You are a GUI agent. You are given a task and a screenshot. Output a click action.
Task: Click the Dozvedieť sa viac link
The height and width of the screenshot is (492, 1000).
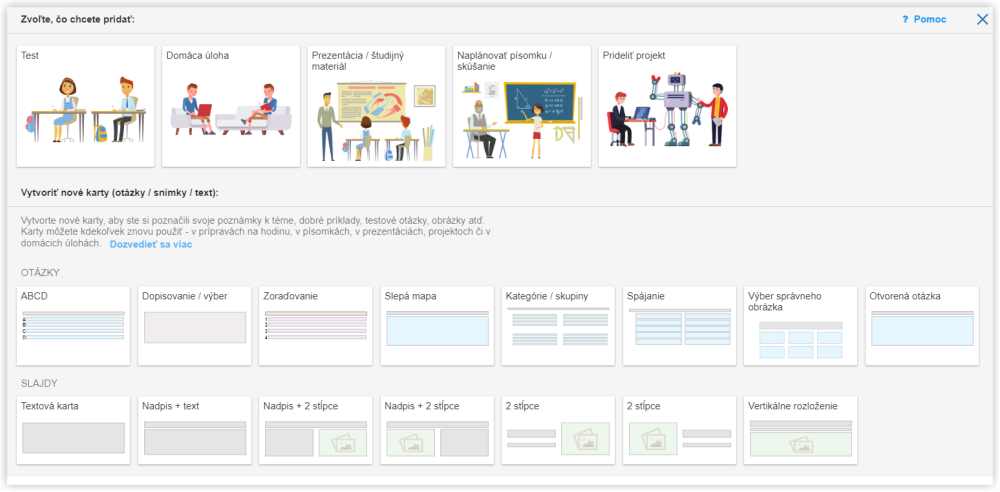tap(151, 244)
